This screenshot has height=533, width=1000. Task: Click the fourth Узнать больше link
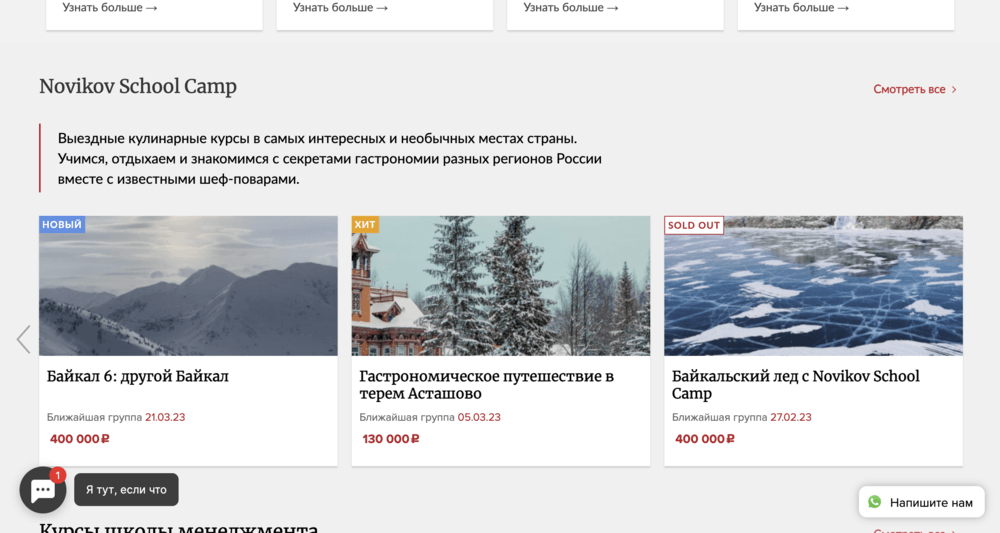801,8
